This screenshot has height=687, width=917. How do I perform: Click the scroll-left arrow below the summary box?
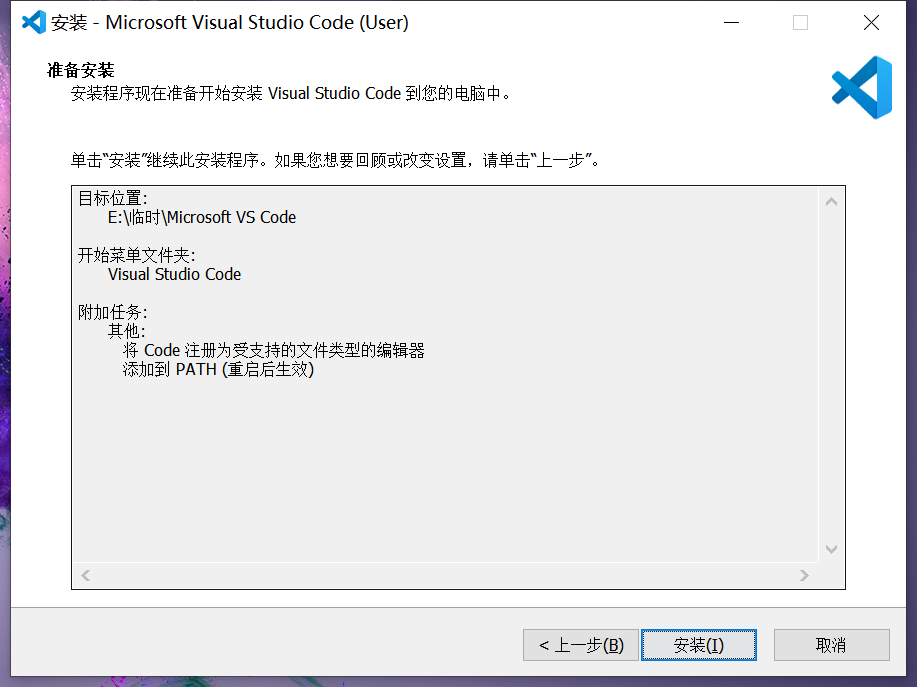[x=85, y=574]
